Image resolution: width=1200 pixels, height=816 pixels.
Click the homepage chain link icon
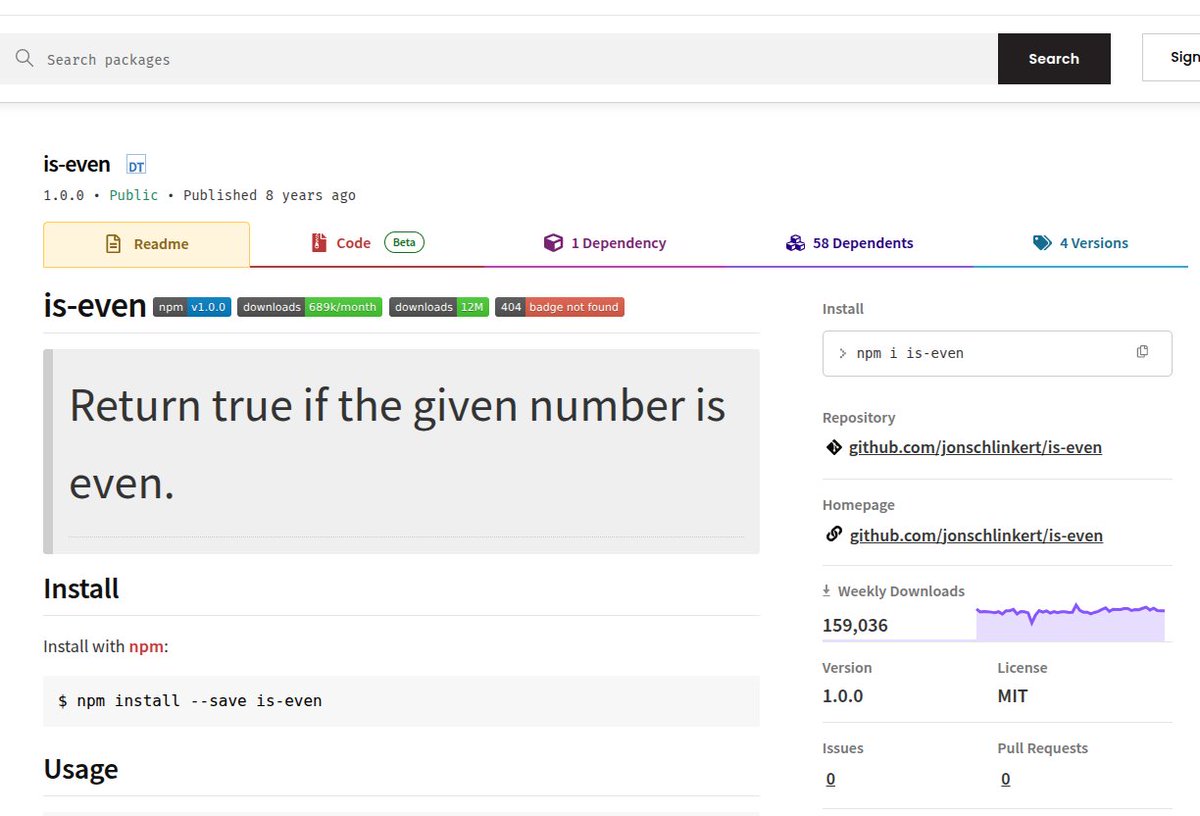coord(834,535)
